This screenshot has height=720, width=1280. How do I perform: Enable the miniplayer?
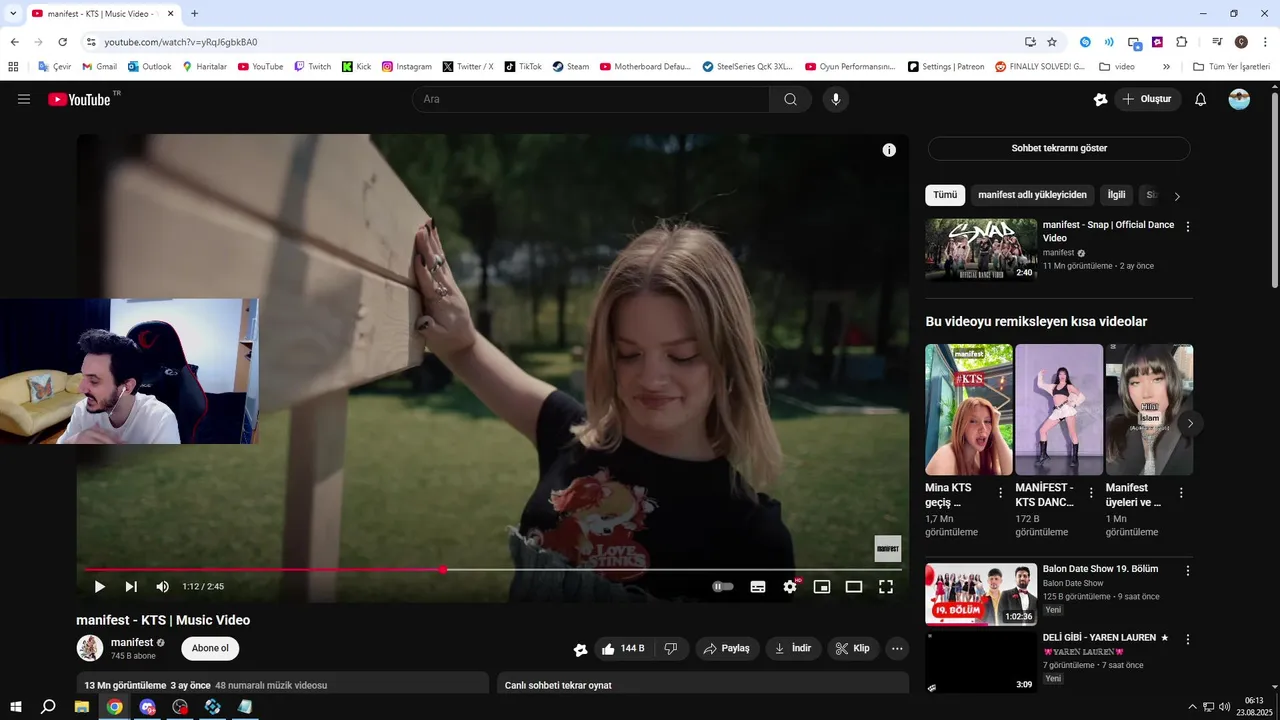pyautogui.click(x=822, y=587)
